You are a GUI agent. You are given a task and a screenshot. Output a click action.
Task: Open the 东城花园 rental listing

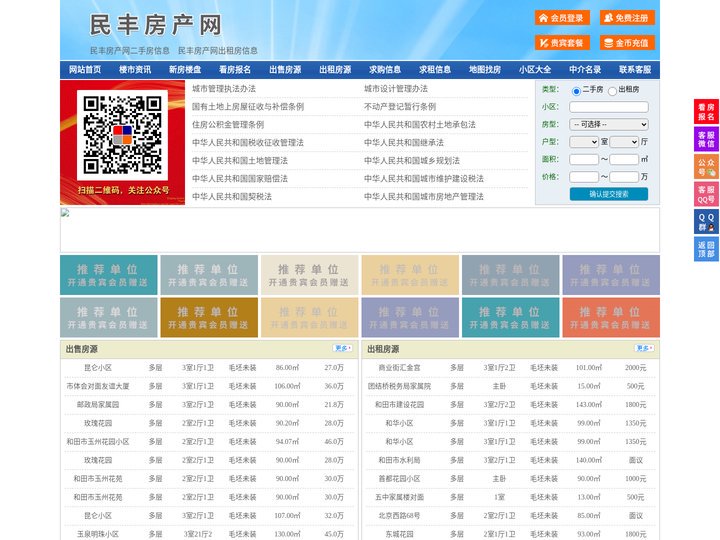[x=399, y=534]
